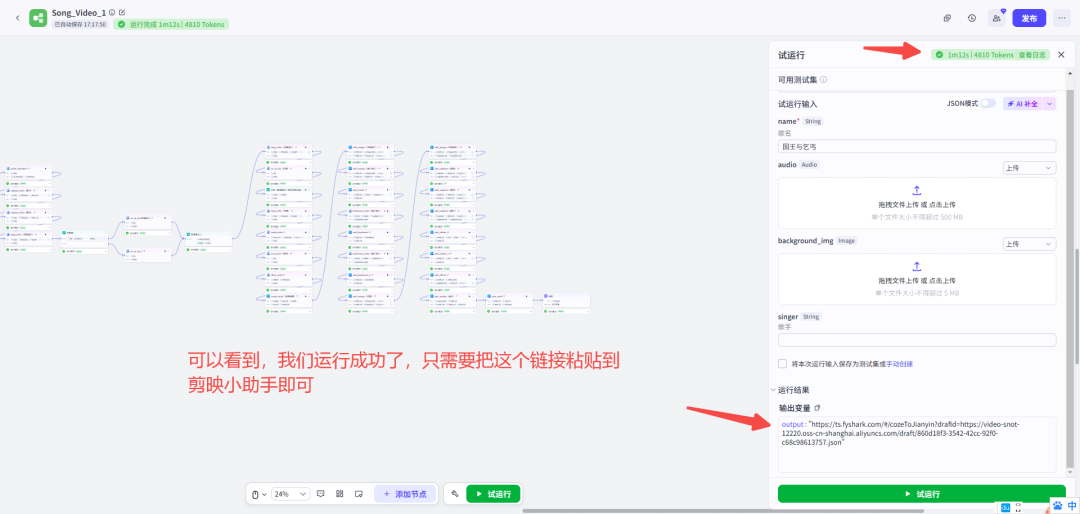This screenshot has height=514, width=1080.
Task: Click the auto-layout grid icon
Action: pyautogui.click(x=340, y=494)
